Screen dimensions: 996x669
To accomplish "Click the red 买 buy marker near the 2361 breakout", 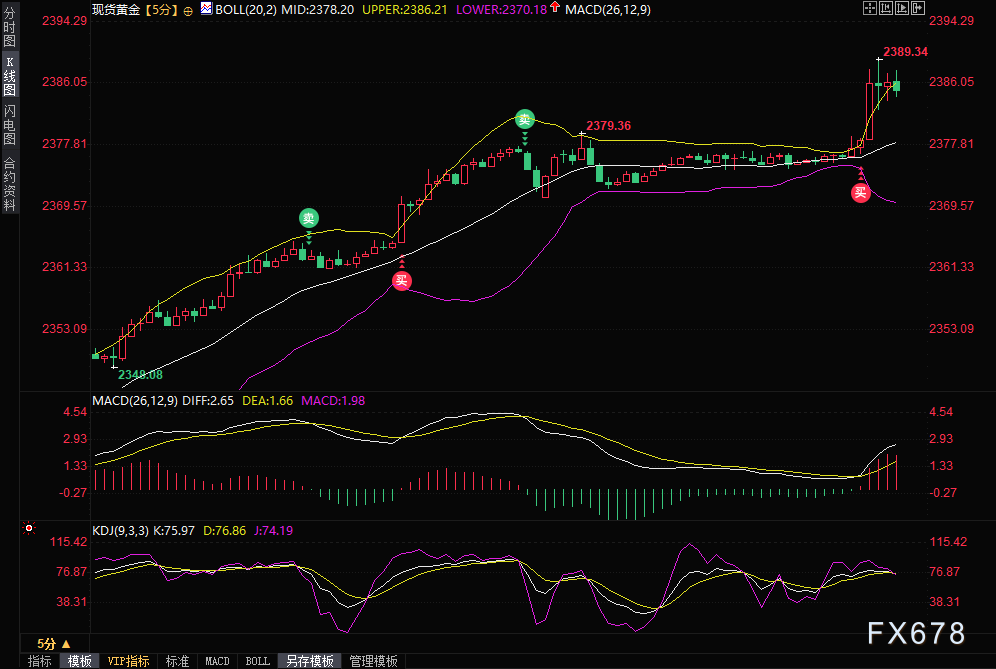I will click(401, 281).
